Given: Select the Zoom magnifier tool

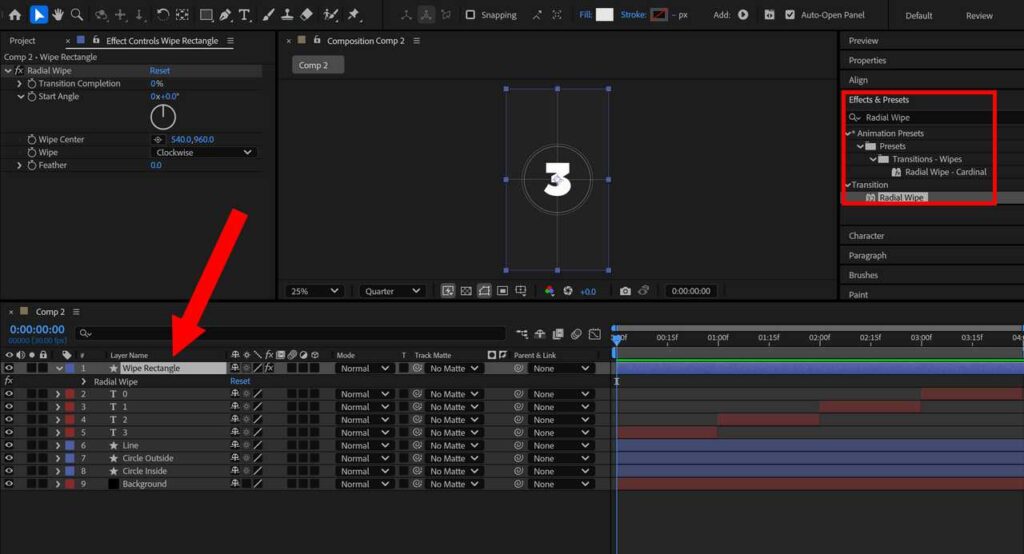Looking at the screenshot, I should pos(76,14).
